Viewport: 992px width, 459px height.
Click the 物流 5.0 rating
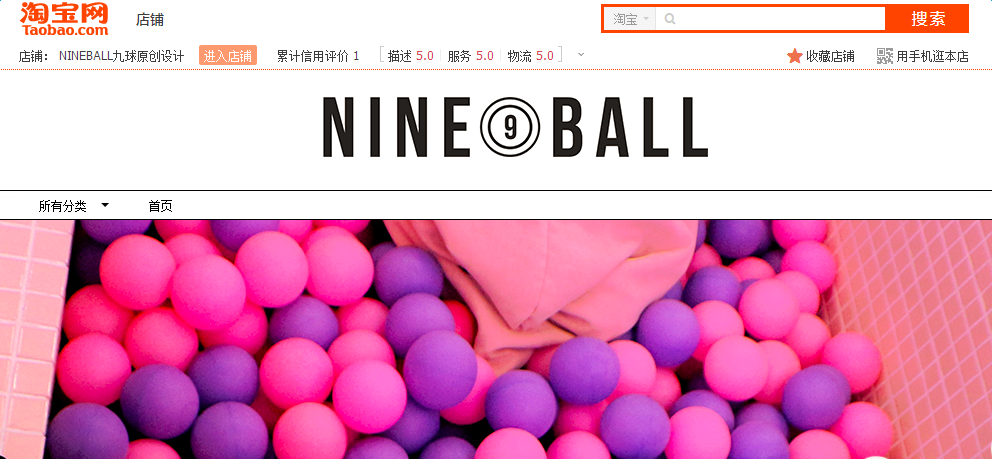click(530, 56)
